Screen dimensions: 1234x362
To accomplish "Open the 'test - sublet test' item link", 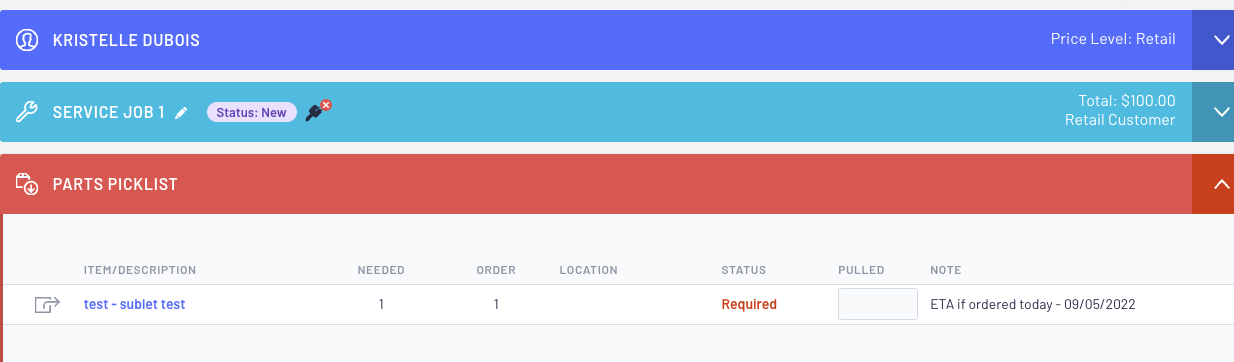I will (135, 304).
